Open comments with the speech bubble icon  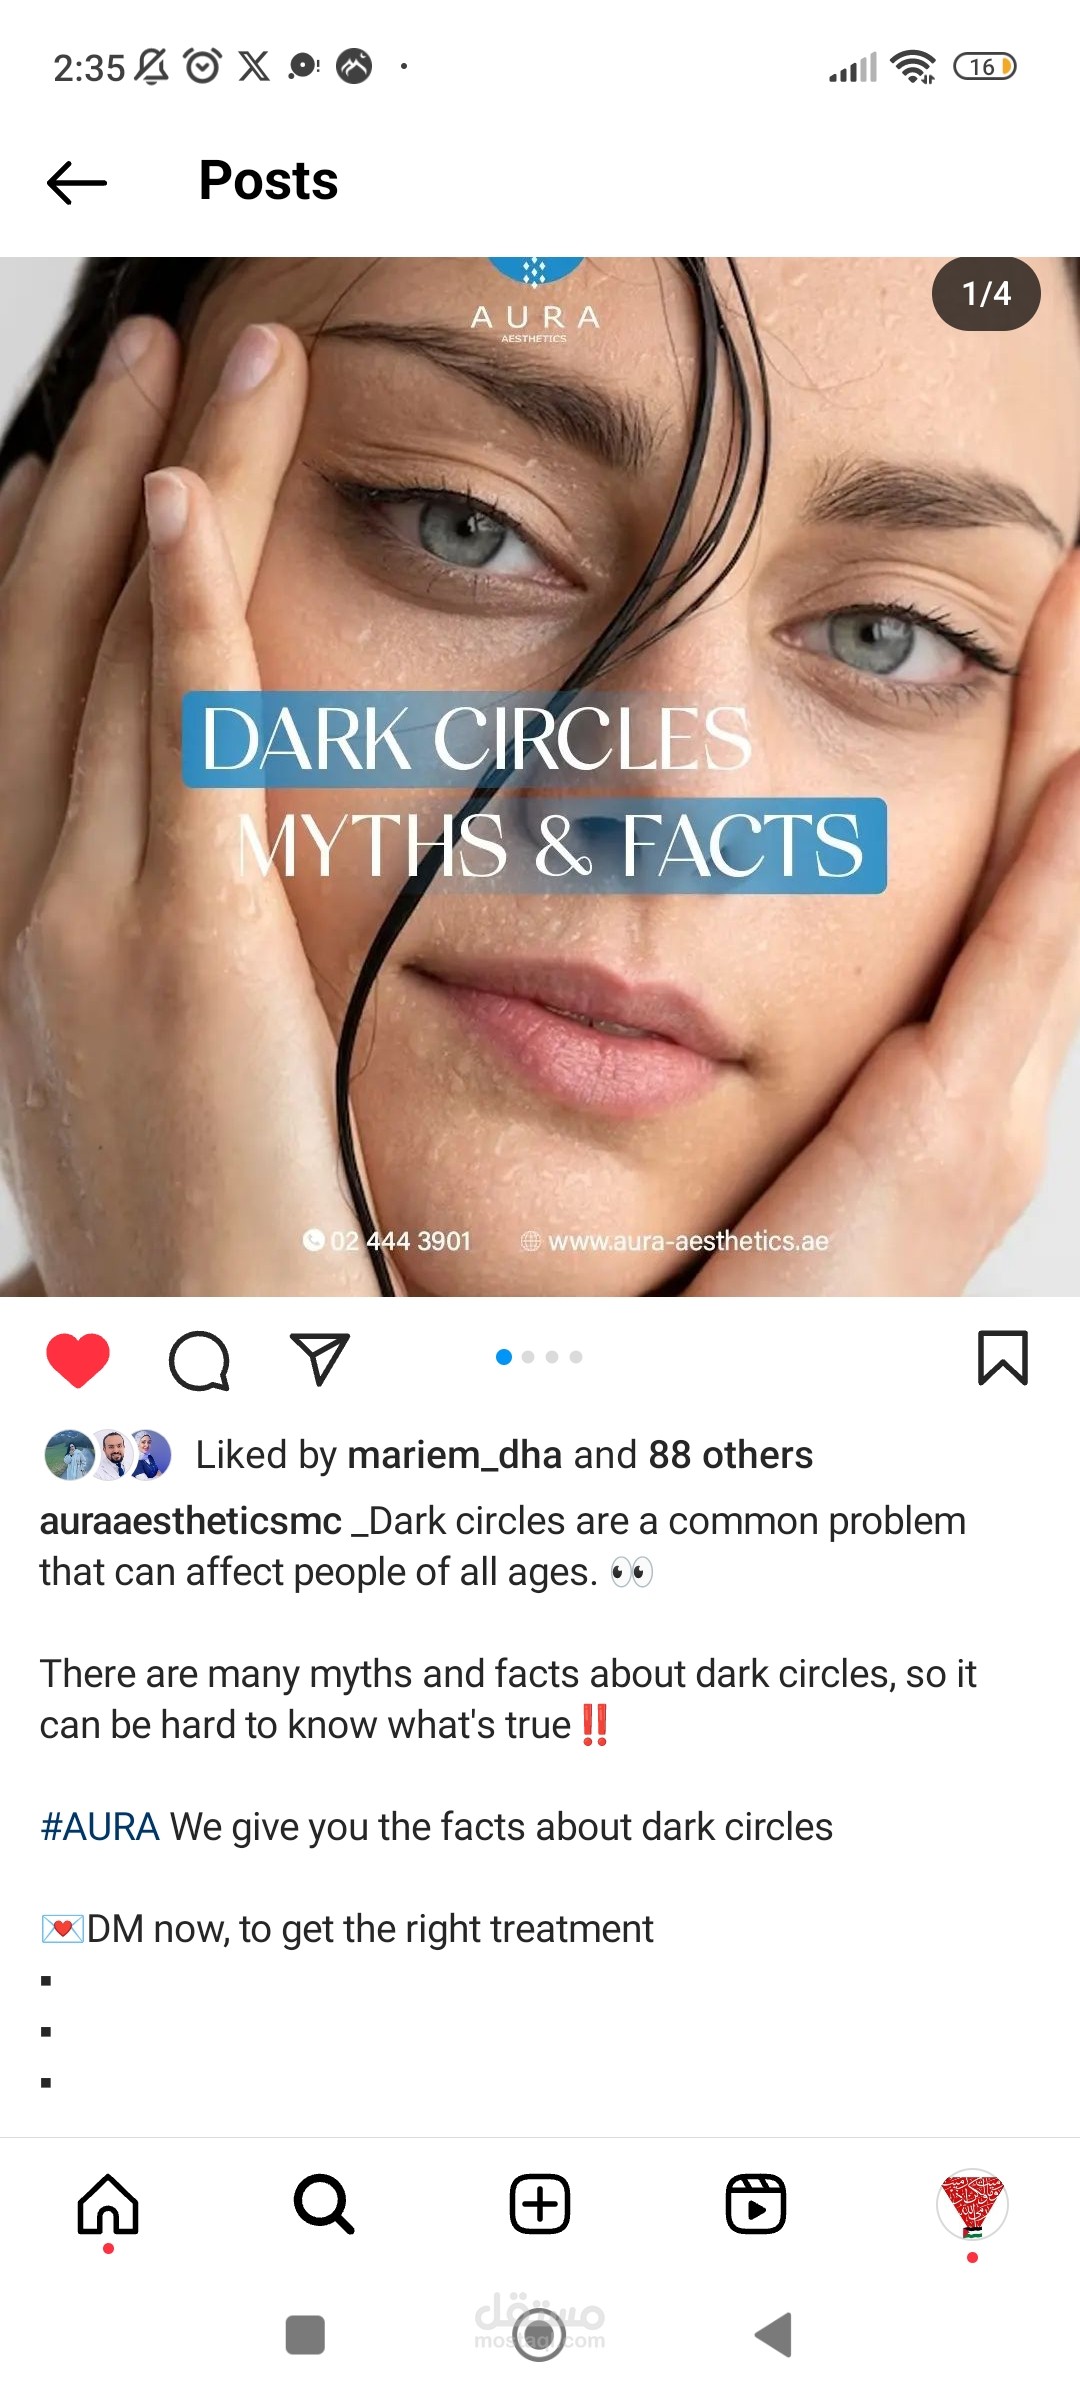tap(199, 1361)
